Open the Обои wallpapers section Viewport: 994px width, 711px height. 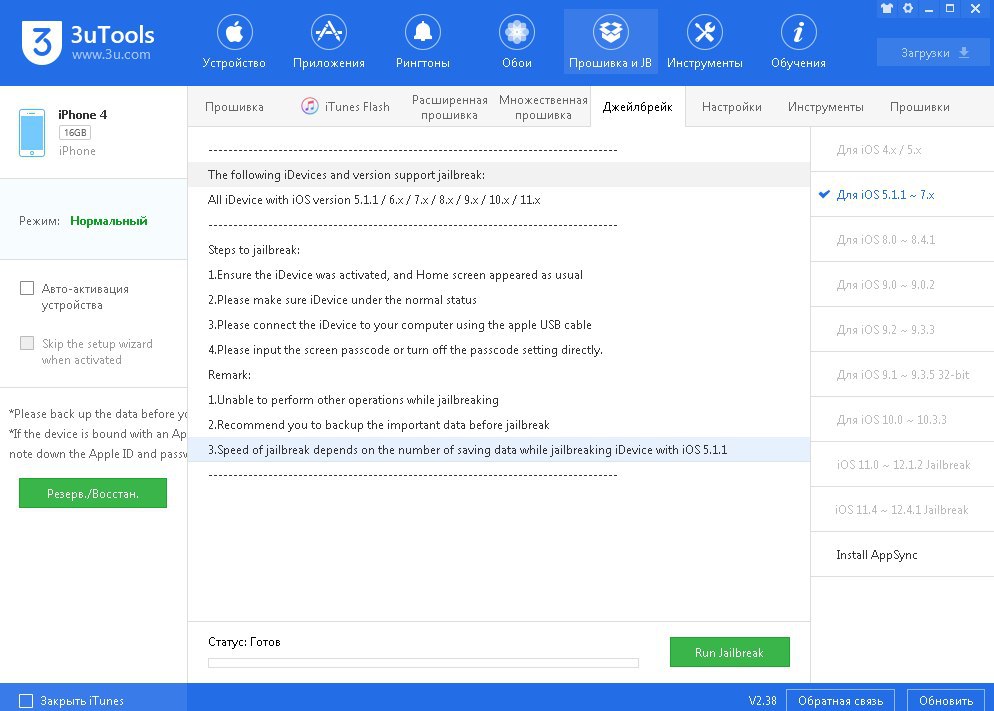[517, 42]
